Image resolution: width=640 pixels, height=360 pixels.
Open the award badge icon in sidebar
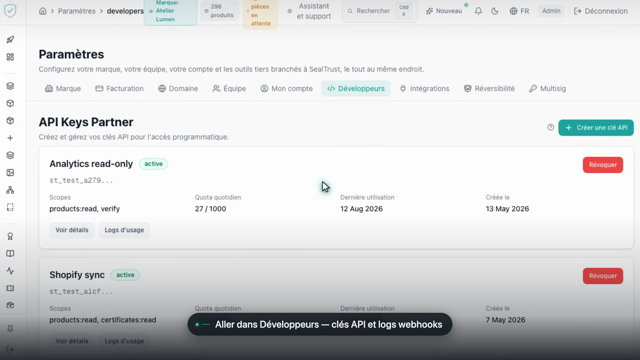click(x=10, y=236)
